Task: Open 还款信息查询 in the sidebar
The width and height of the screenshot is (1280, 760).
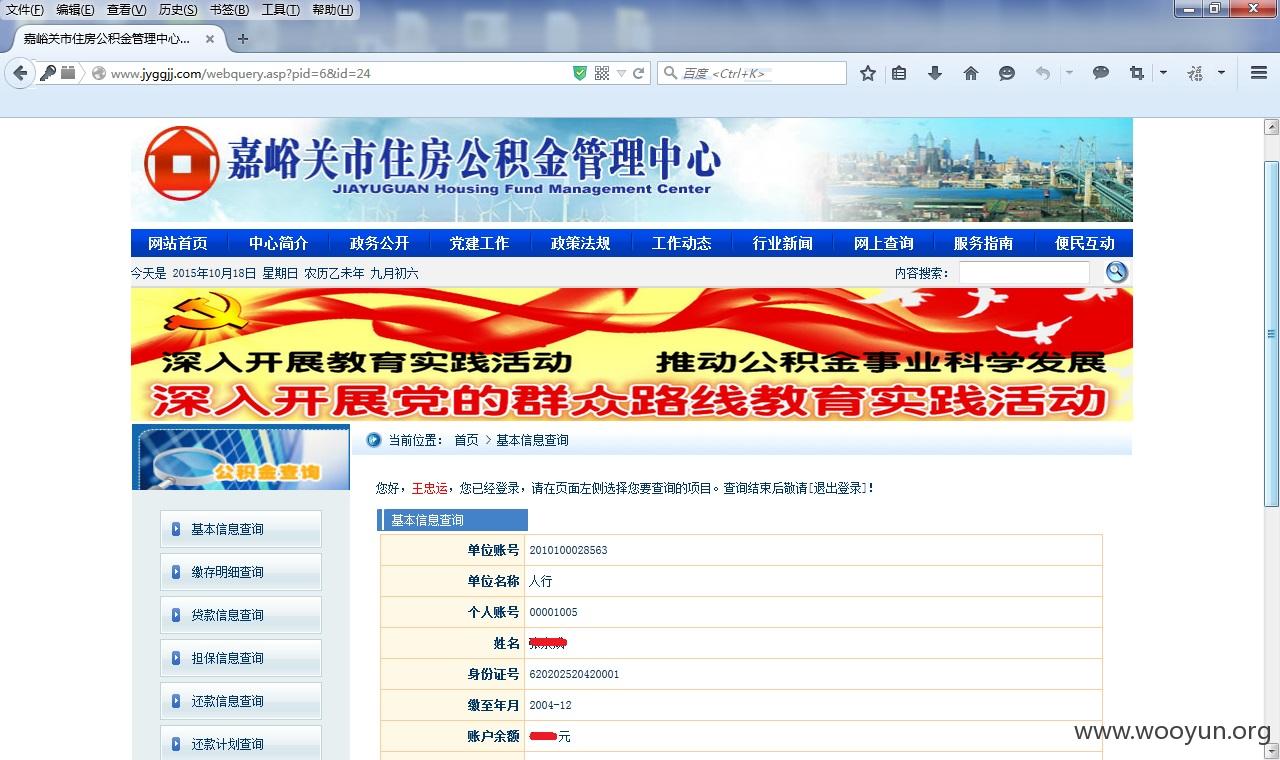Action: [241, 701]
